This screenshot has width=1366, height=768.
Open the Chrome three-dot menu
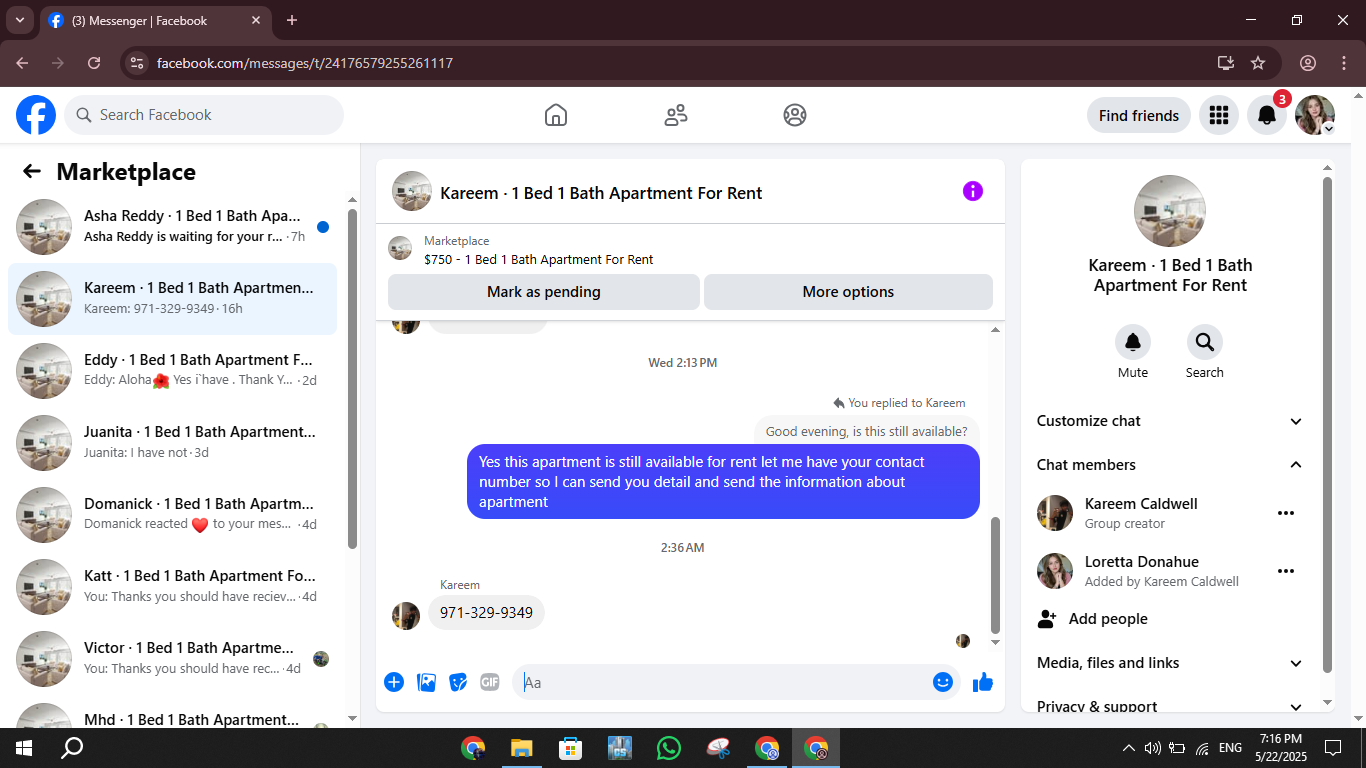[x=1344, y=63]
